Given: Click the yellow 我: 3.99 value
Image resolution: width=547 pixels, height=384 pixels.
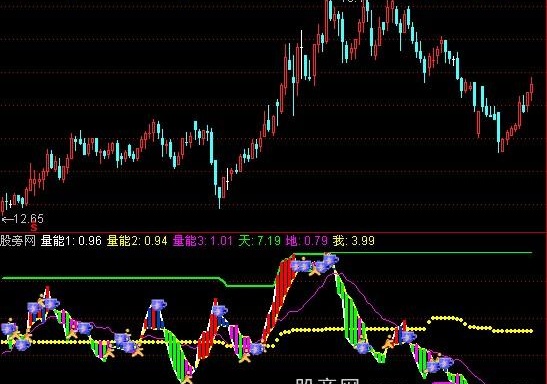Looking at the screenshot, I should pyautogui.click(x=353, y=241).
